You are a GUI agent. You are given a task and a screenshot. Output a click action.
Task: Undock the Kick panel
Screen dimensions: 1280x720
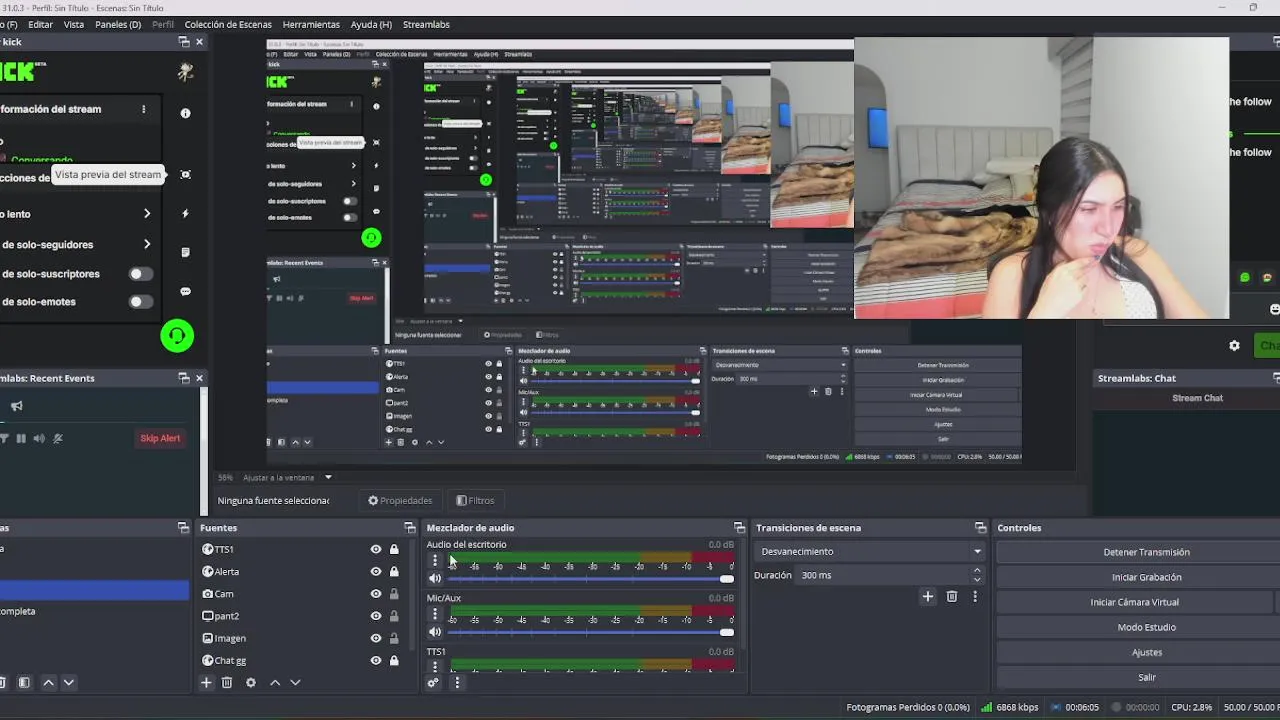click(x=184, y=41)
